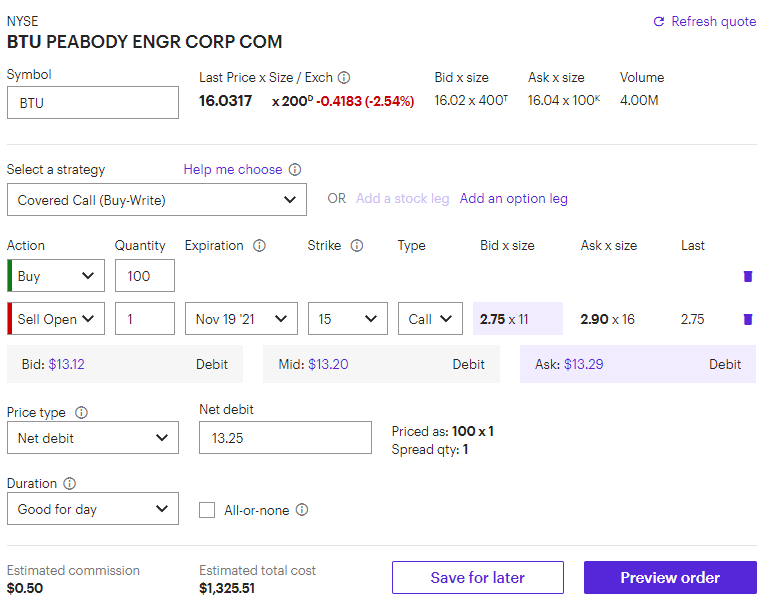760x610 pixels.
Task: Select the Bid $13.12 price tile
Action: pyautogui.click(x=125, y=364)
